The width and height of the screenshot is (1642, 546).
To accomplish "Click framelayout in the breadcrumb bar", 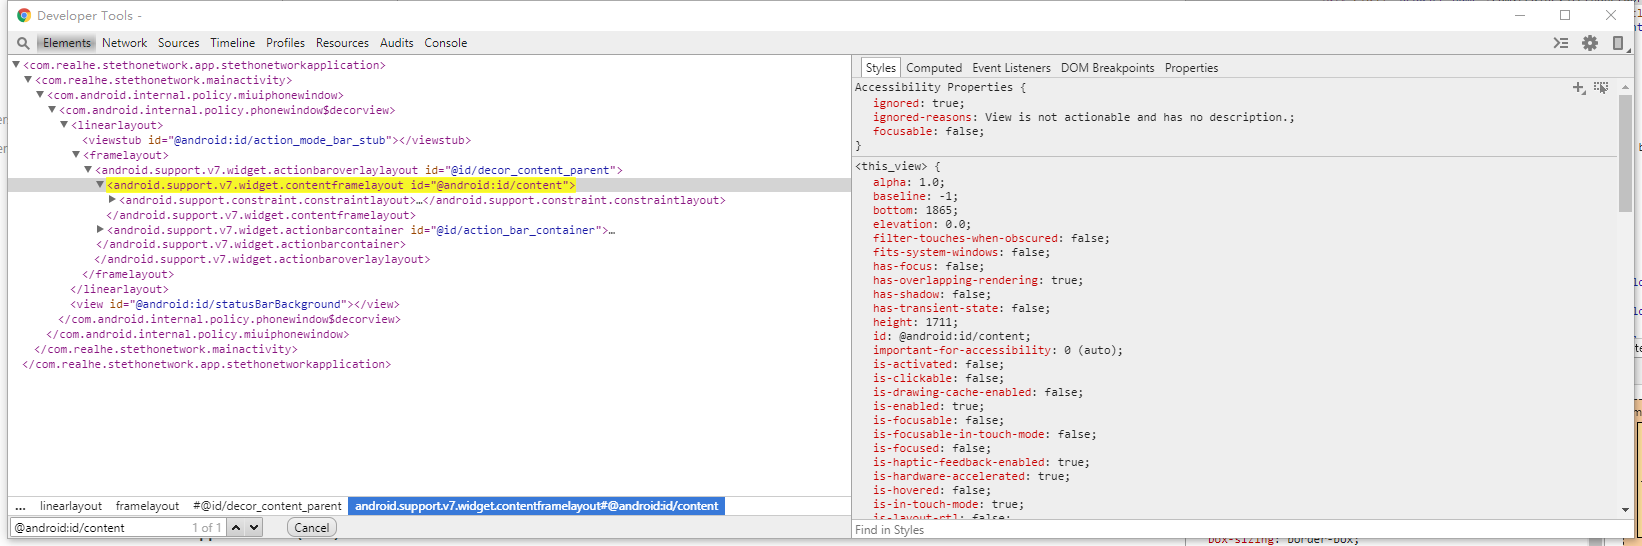I will click(x=147, y=506).
